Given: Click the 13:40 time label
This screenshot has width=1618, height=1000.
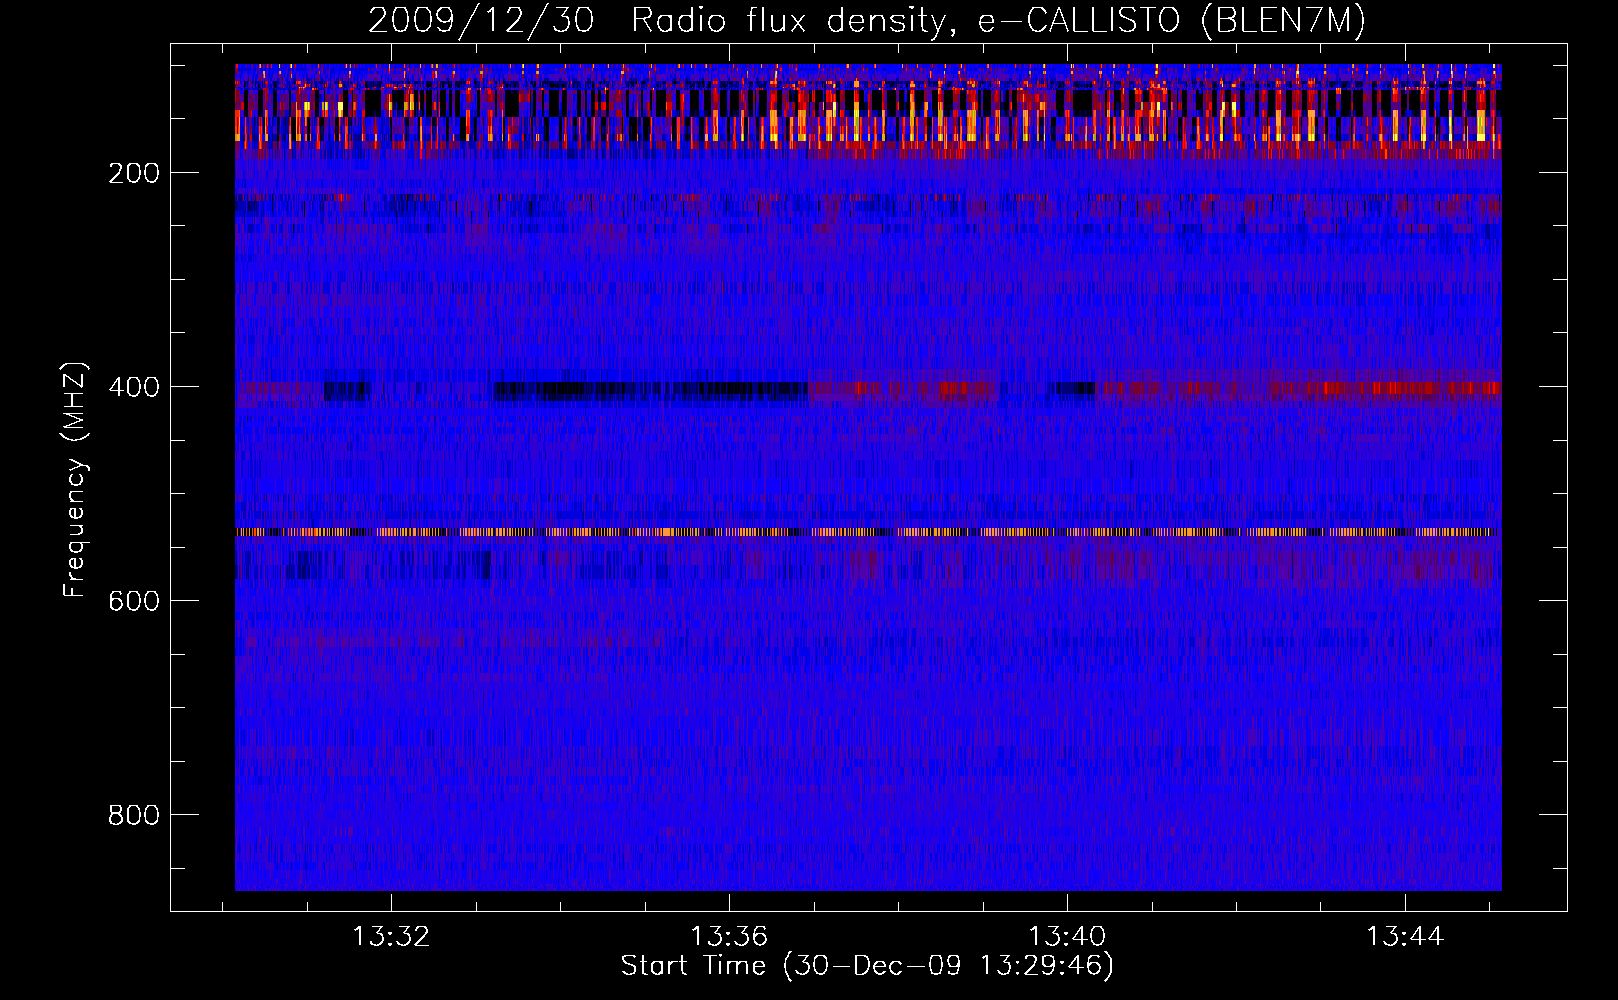Looking at the screenshot, I should tap(1067, 936).
